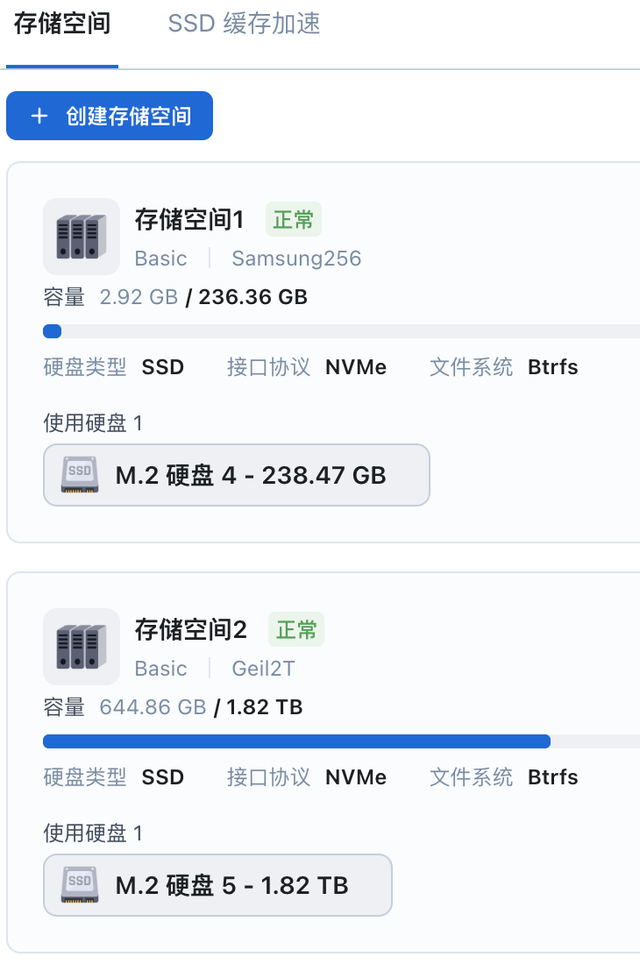Click the 正常 status badge of 存储空间2
640x964 pixels.
296,629
